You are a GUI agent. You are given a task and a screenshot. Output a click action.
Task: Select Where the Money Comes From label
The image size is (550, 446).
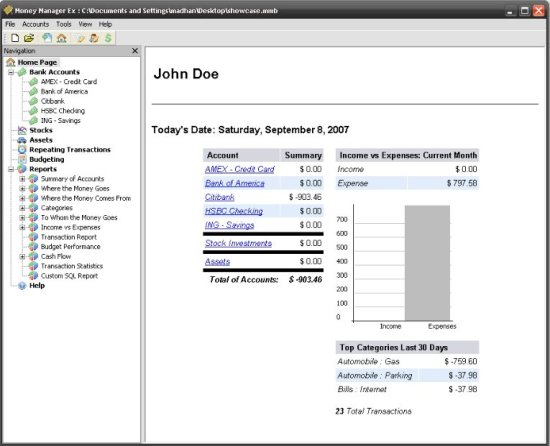86,198
